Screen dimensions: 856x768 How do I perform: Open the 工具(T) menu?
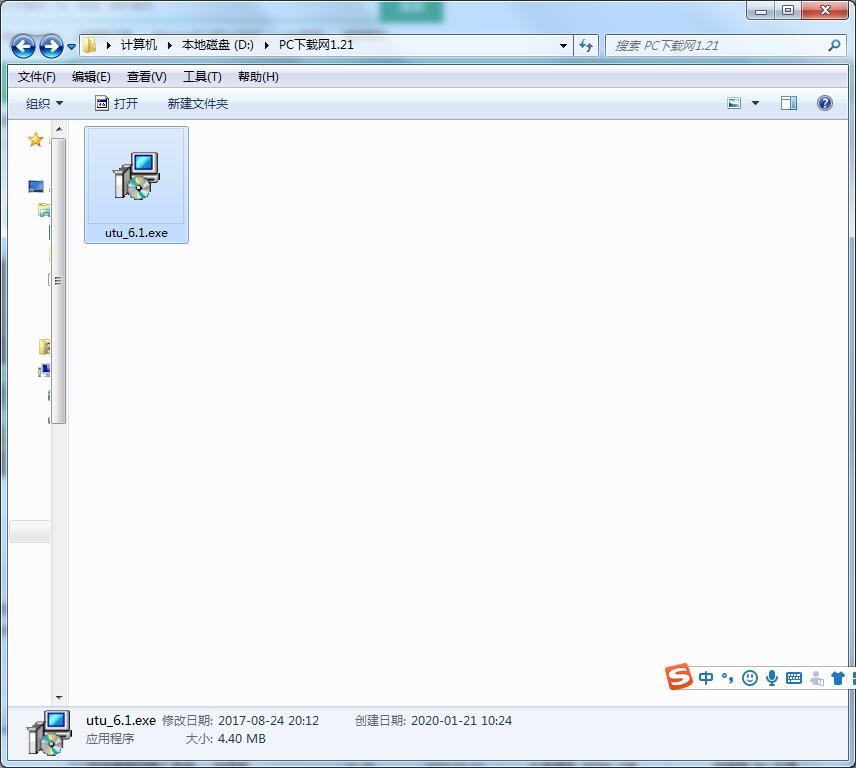point(202,77)
